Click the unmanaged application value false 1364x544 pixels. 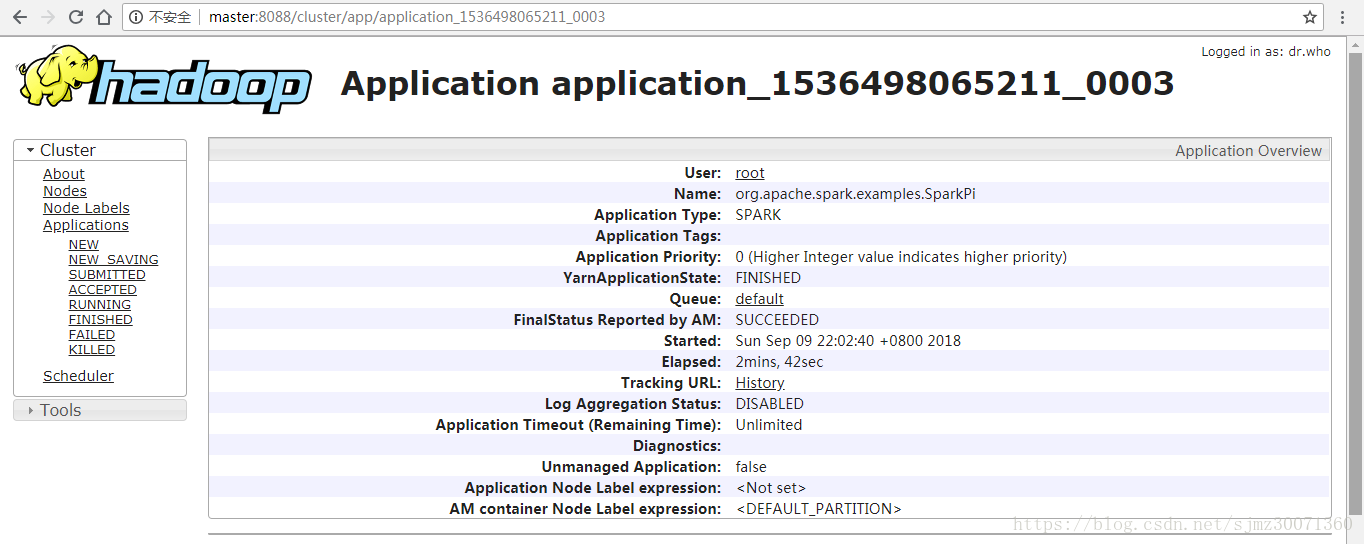click(x=751, y=467)
